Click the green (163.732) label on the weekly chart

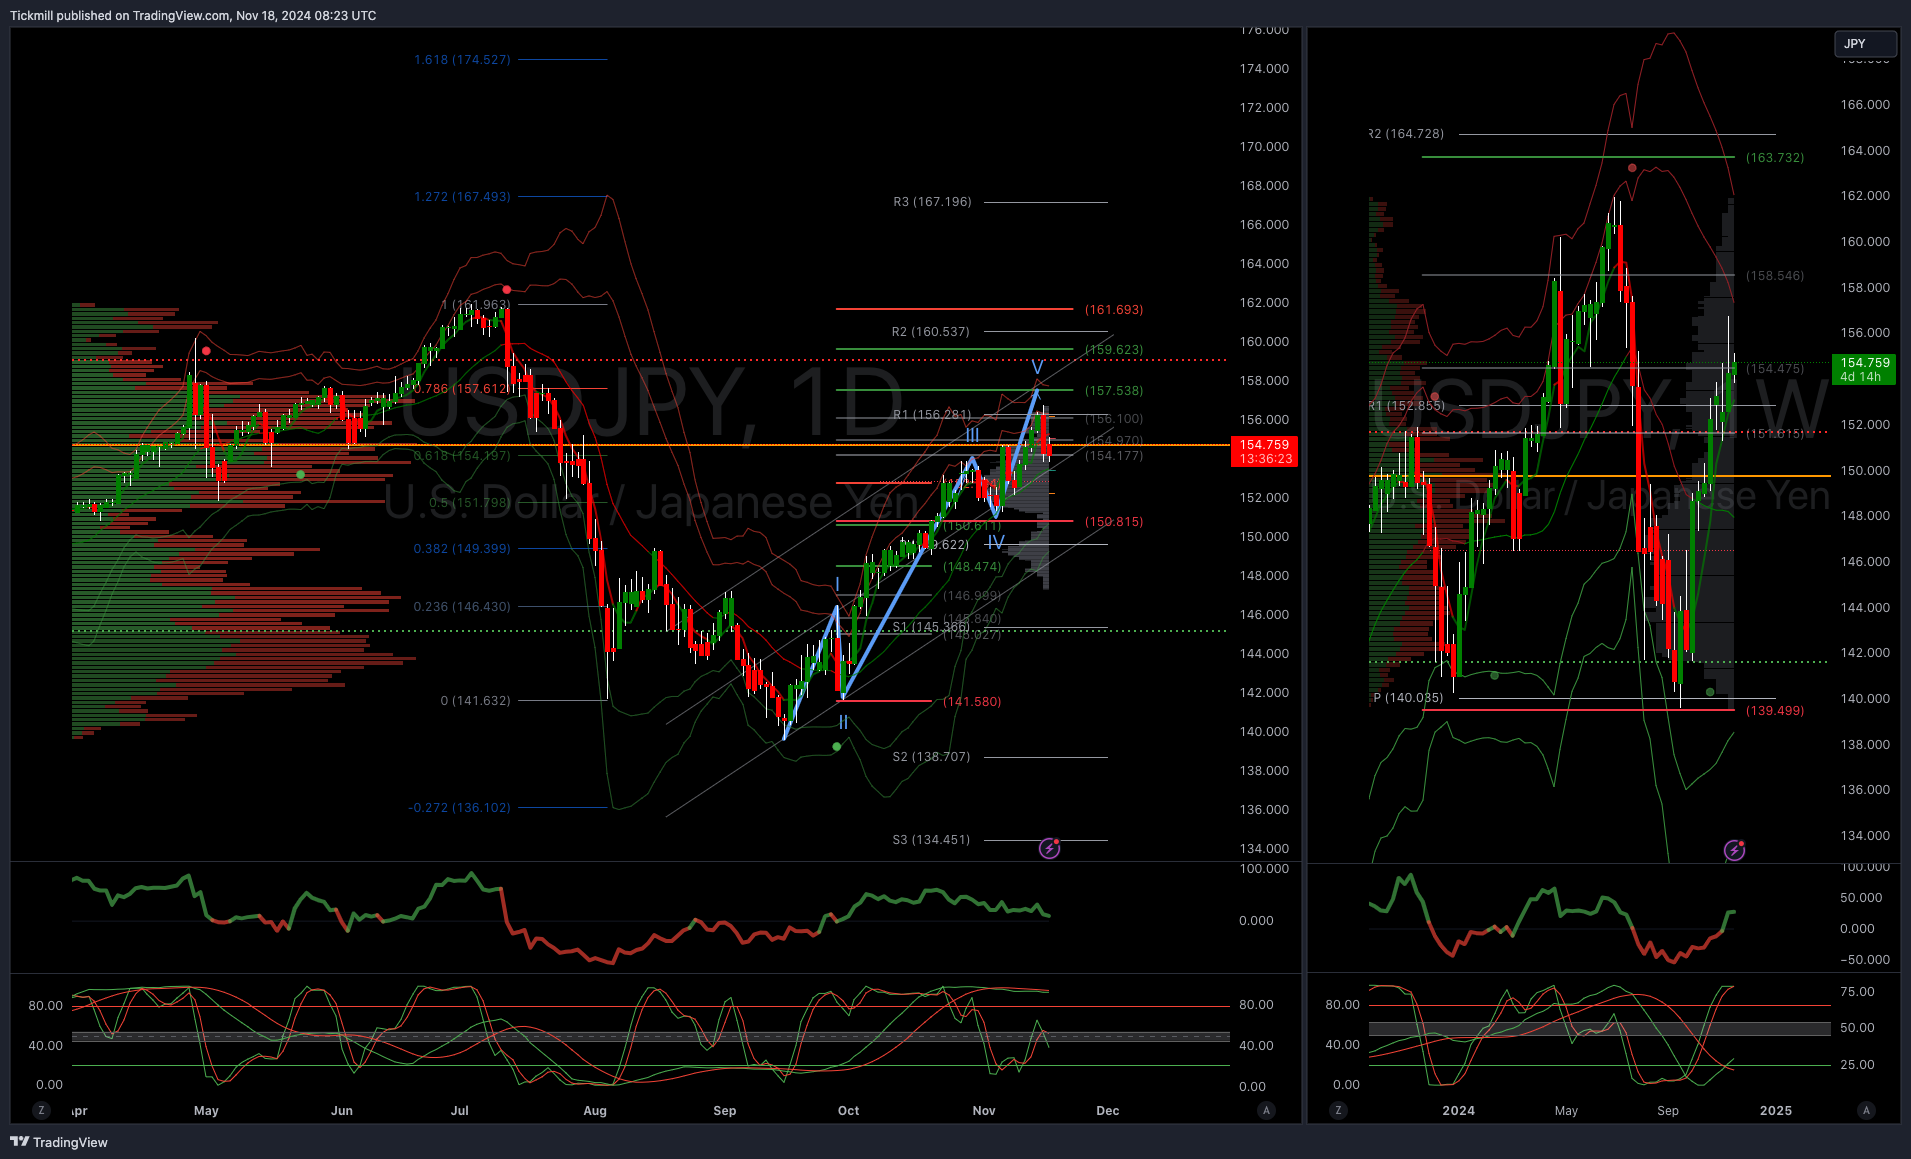coord(1775,158)
